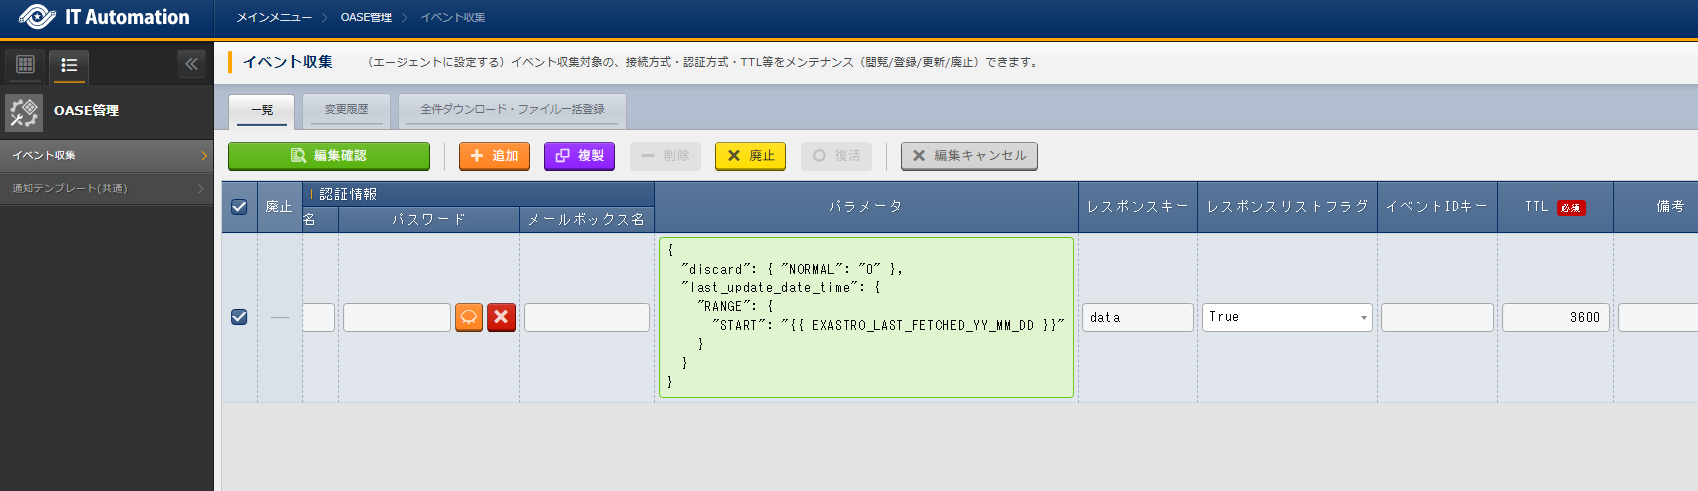Click the TTL input field showing 3600
The width and height of the screenshot is (1698, 491).
[1555, 317]
